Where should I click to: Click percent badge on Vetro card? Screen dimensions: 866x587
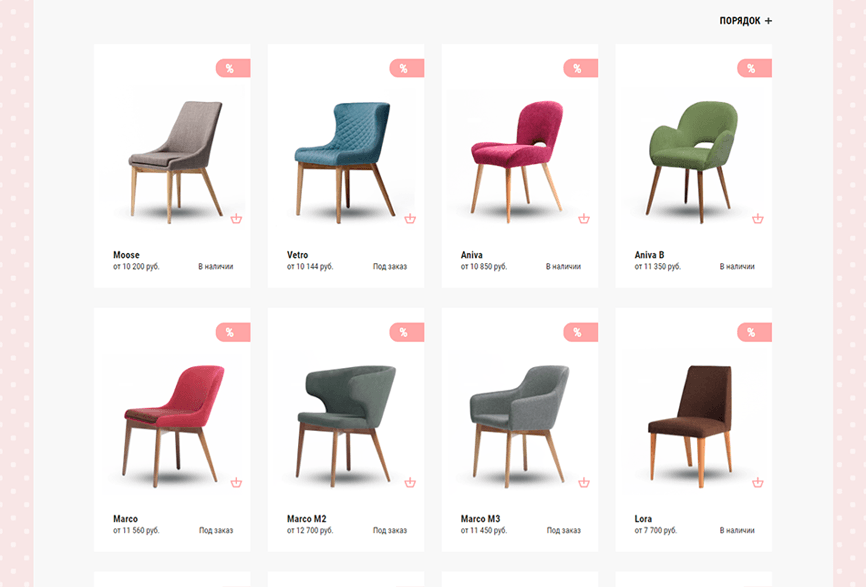point(407,68)
